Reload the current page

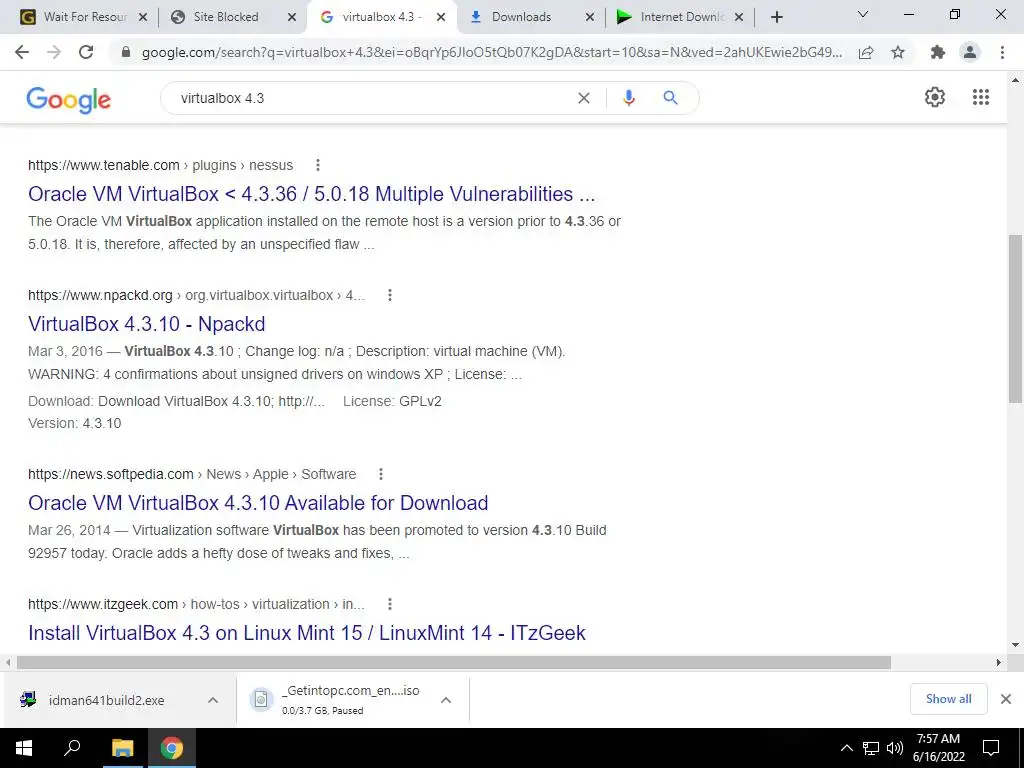point(86,52)
